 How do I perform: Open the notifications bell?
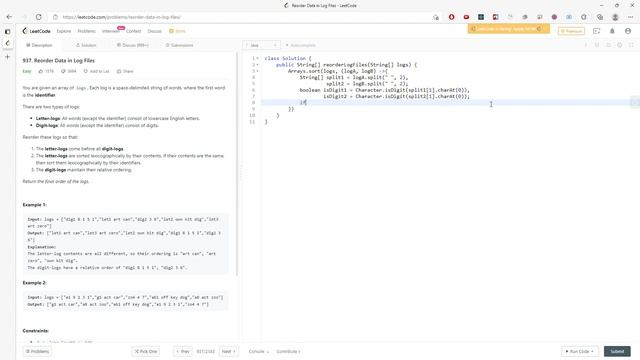pyautogui.click(x=612, y=31)
